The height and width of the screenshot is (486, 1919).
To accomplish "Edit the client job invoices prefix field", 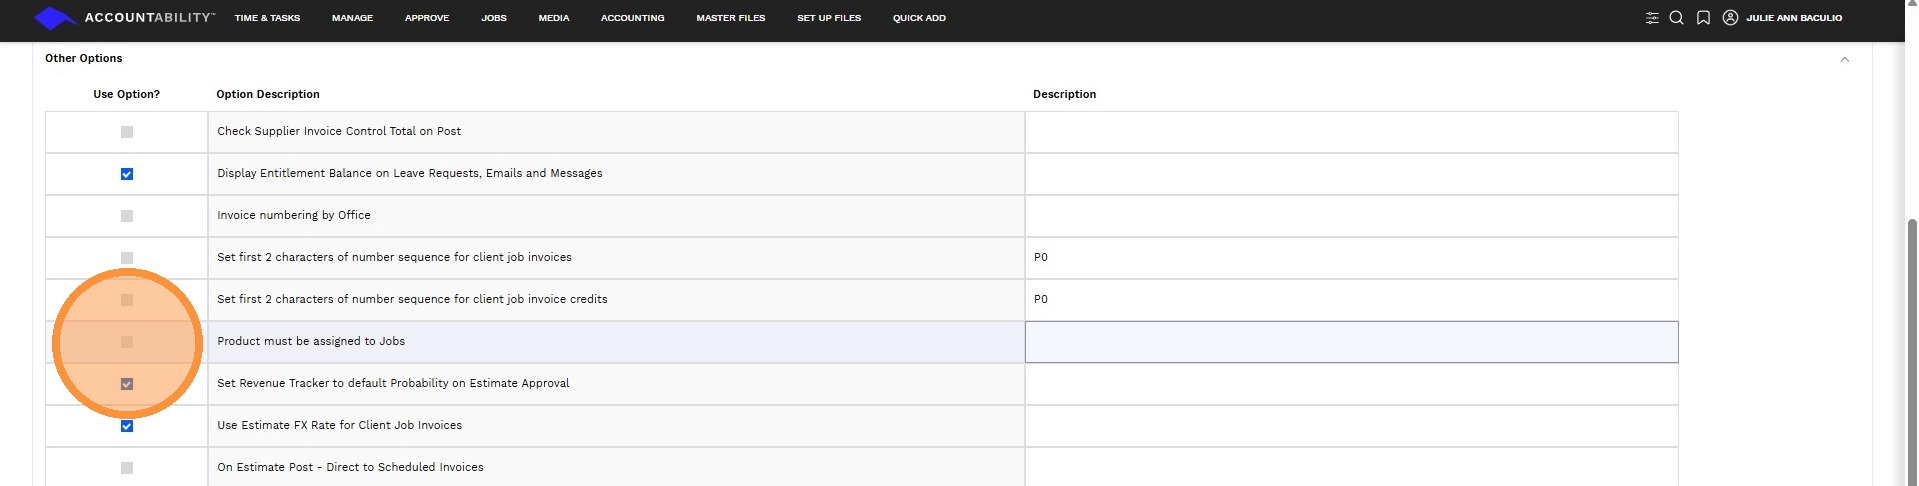I will coord(1351,258).
